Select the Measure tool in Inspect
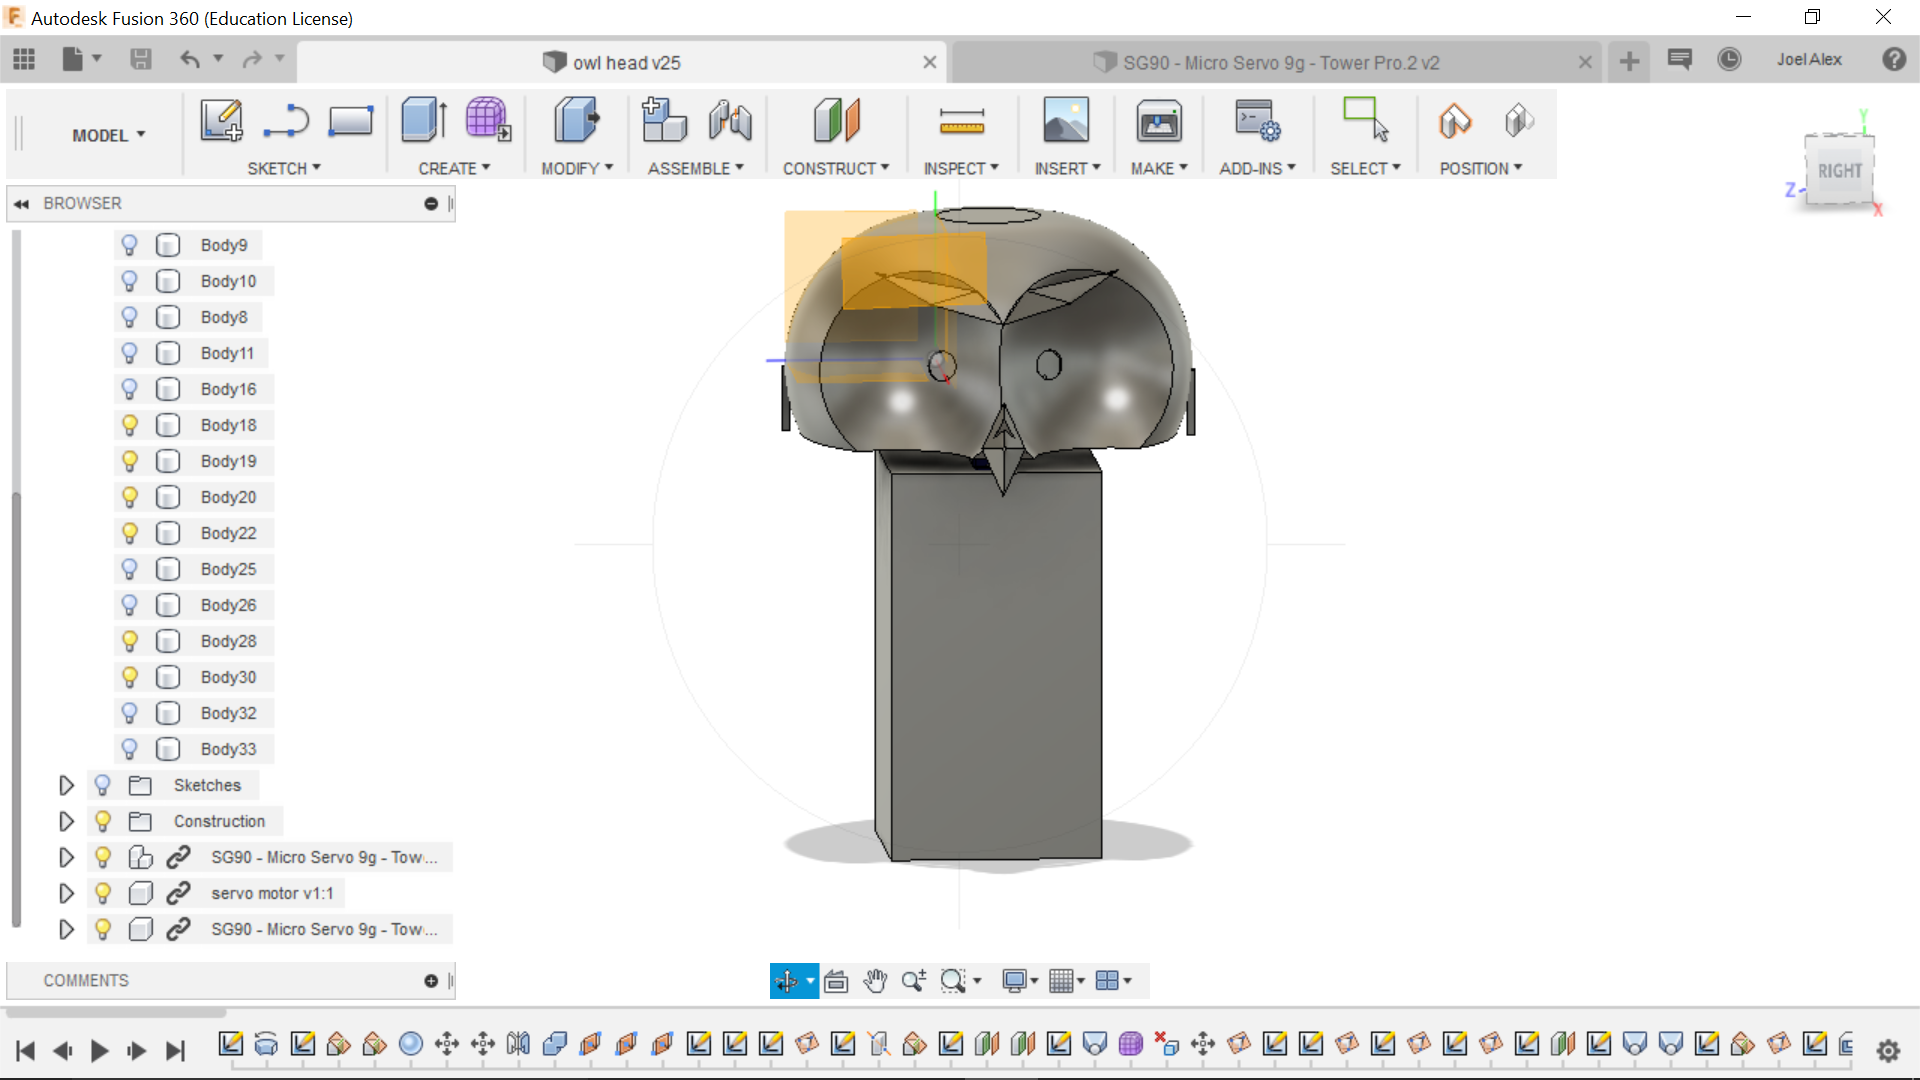Screen dimensions: 1920x1080 click(x=961, y=121)
